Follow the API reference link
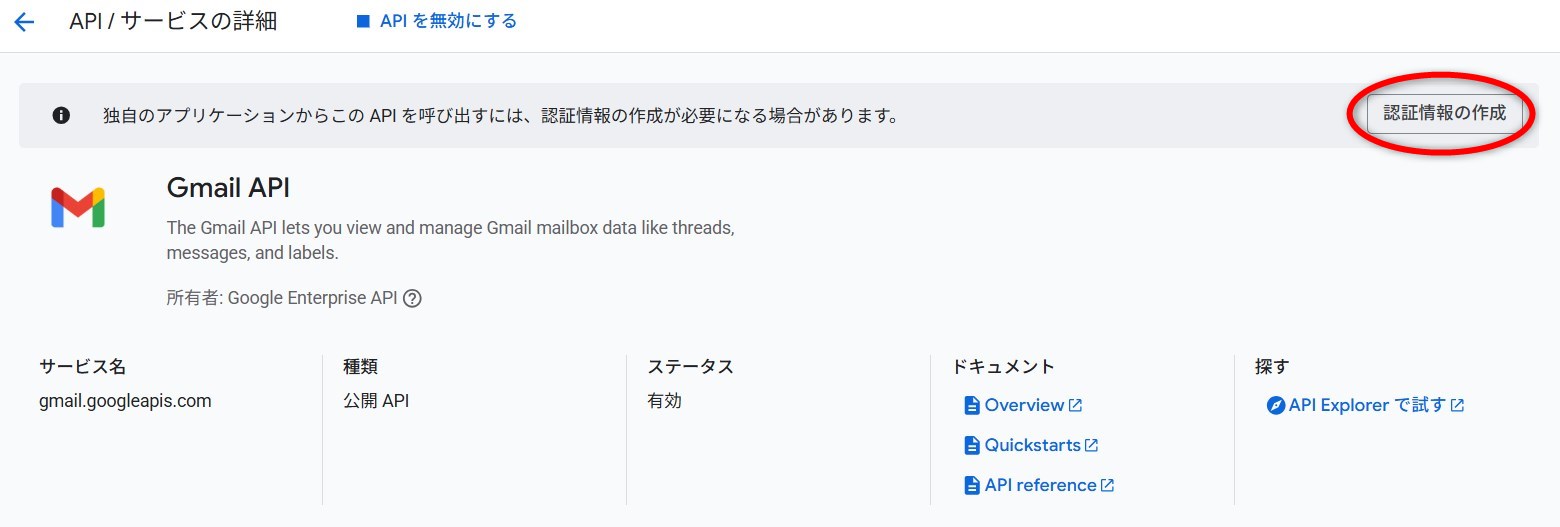 click(x=1040, y=485)
